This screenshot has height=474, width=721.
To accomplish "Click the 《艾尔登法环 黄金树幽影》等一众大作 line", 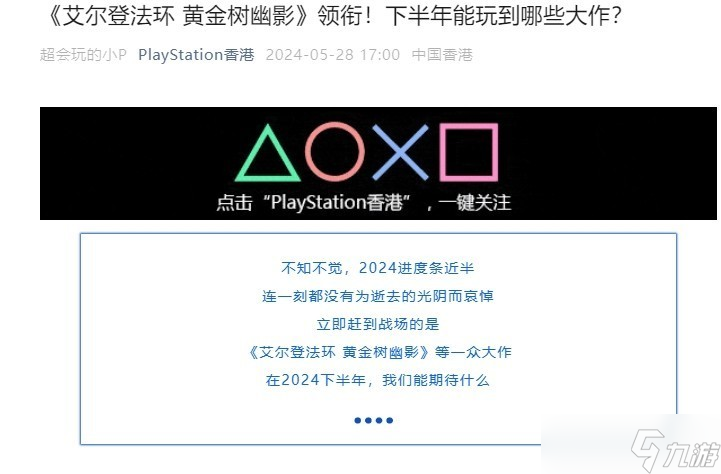I will (379, 353).
